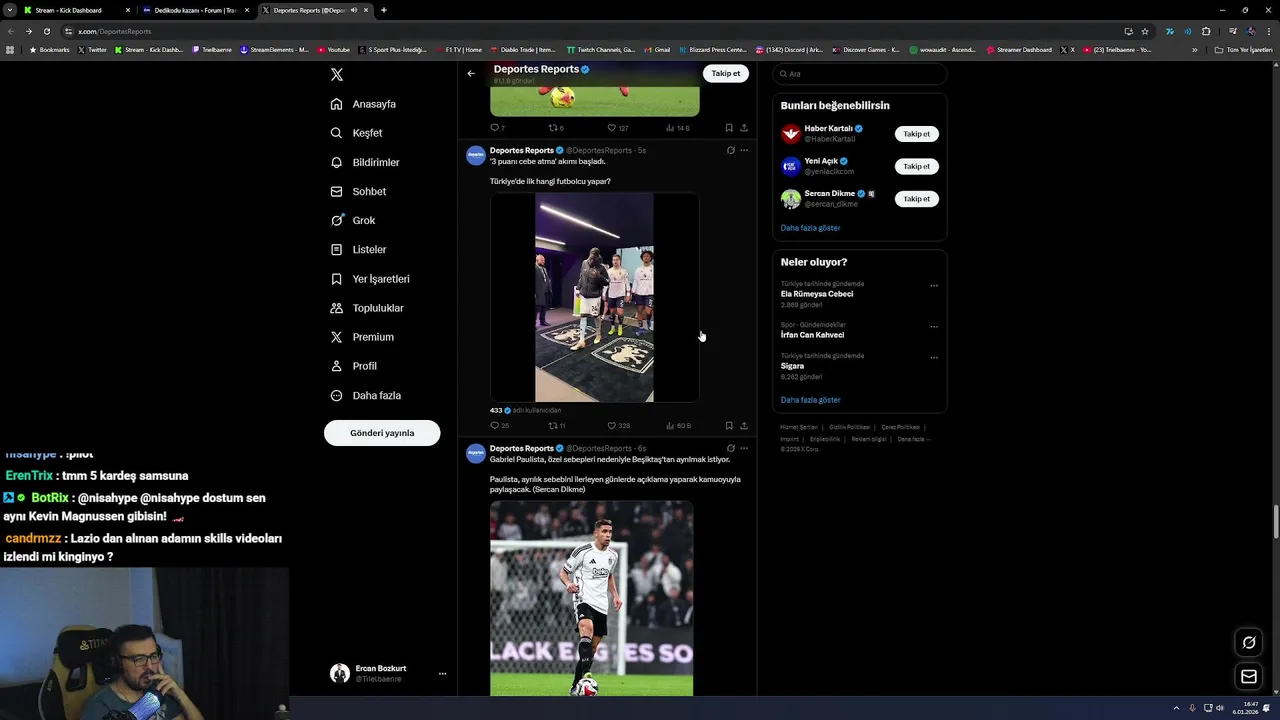Open Premium in the sidebar
Image resolution: width=1280 pixels, height=720 pixels.
[363, 337]
